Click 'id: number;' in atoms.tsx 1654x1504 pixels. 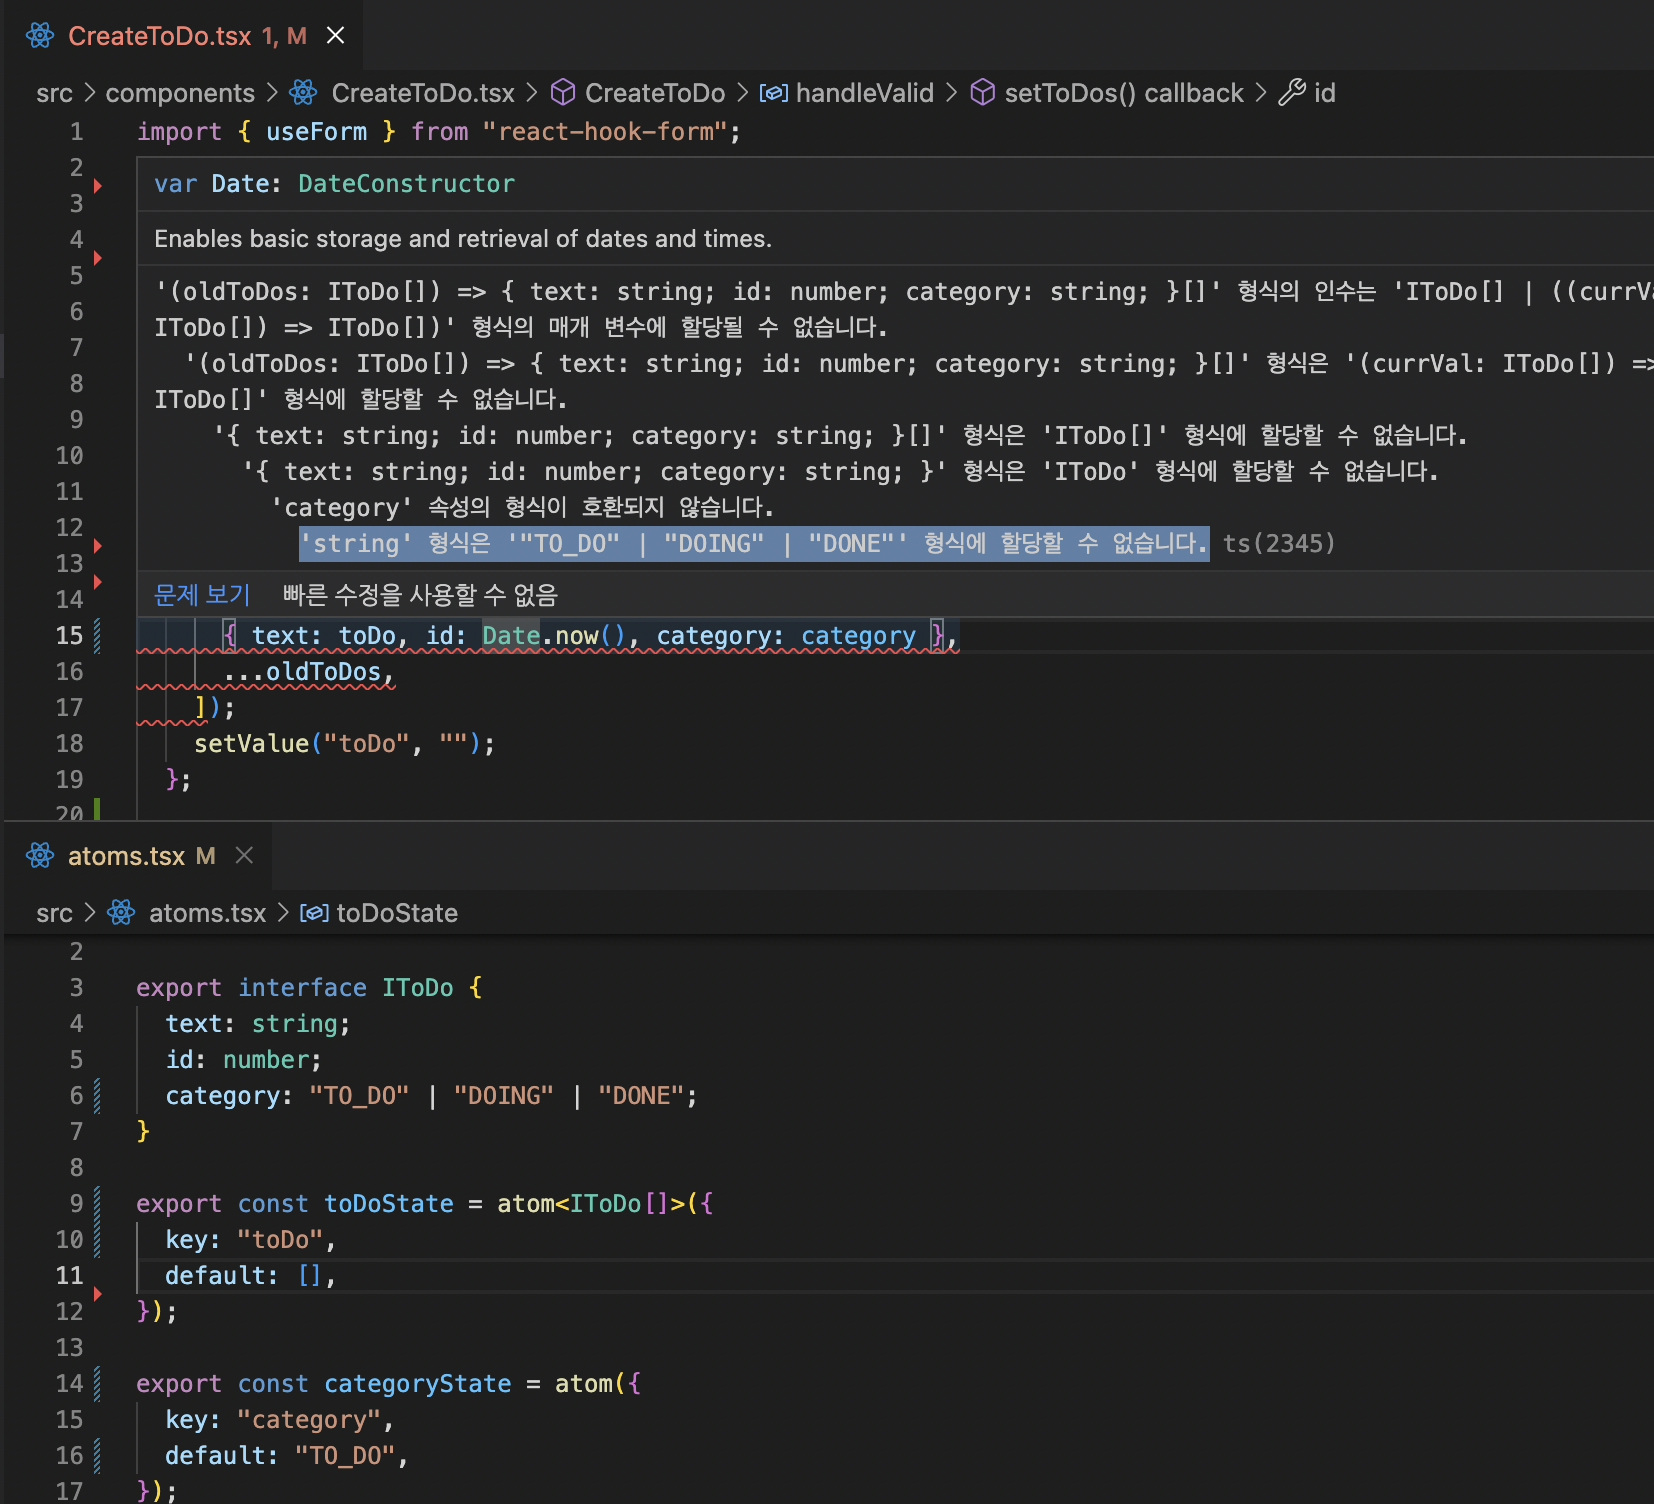coord(244,1060)
